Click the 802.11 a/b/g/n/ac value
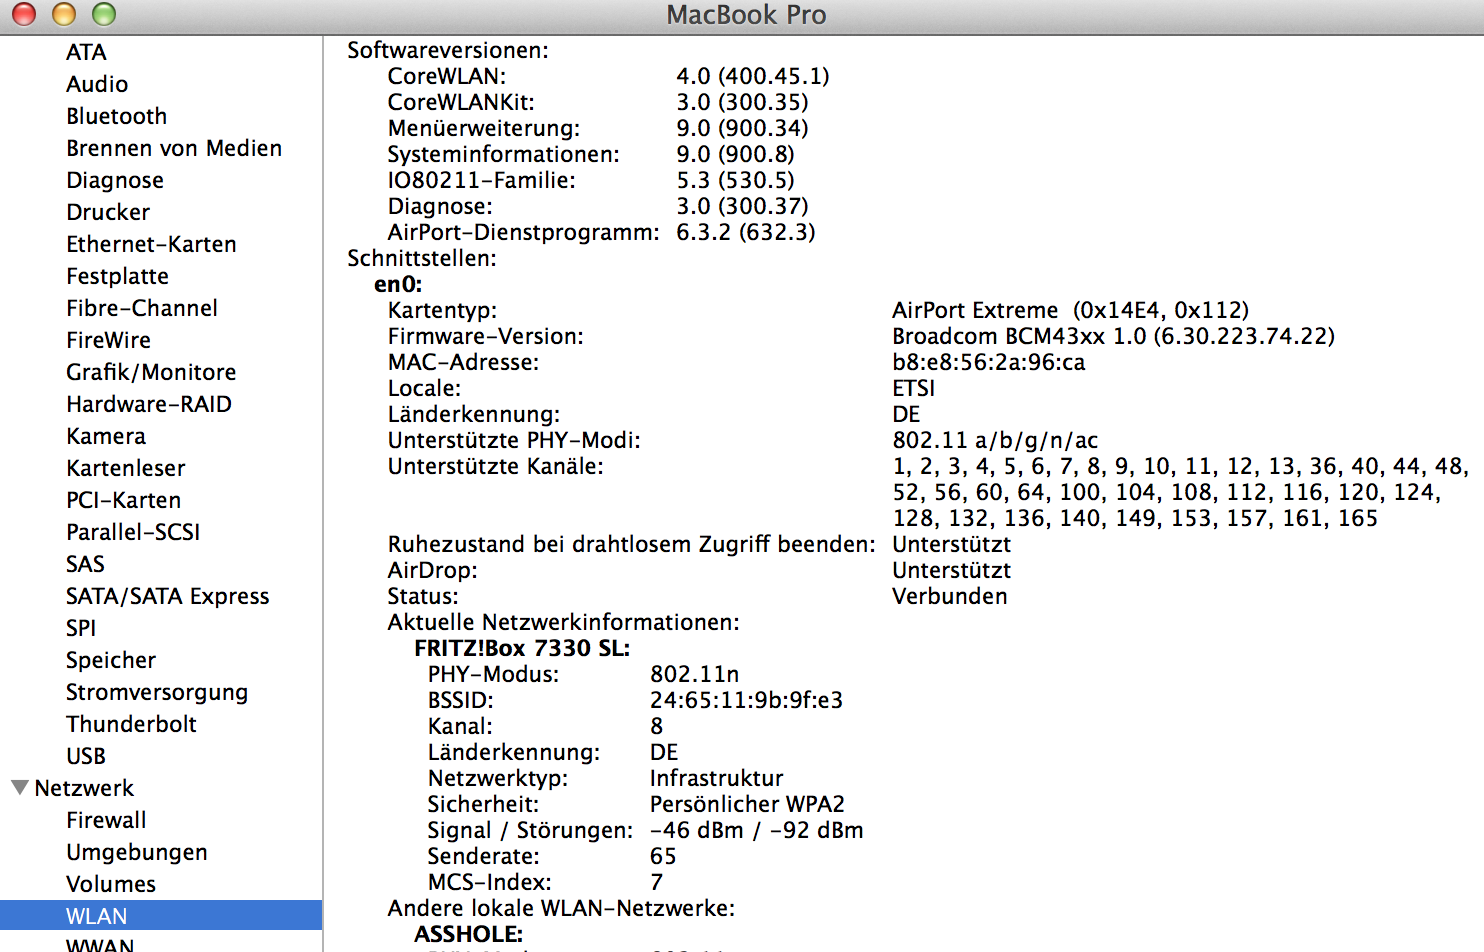Image resolution: width=1484 pixels, height=952 pixels. pyautogui.click(x=995, y=440)
